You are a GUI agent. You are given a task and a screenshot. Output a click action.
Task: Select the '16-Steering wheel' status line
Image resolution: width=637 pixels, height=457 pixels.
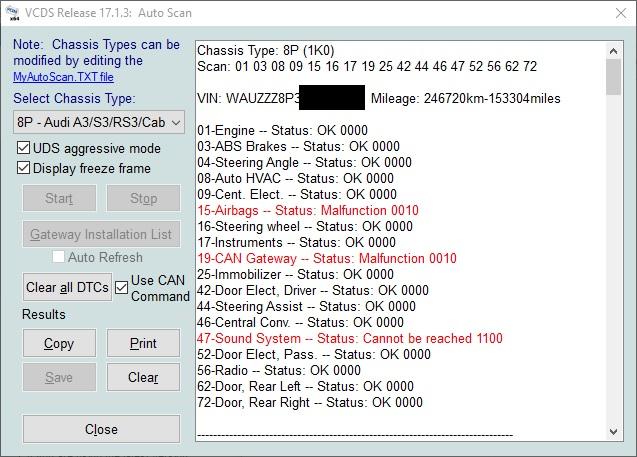[x=305, y=226]
